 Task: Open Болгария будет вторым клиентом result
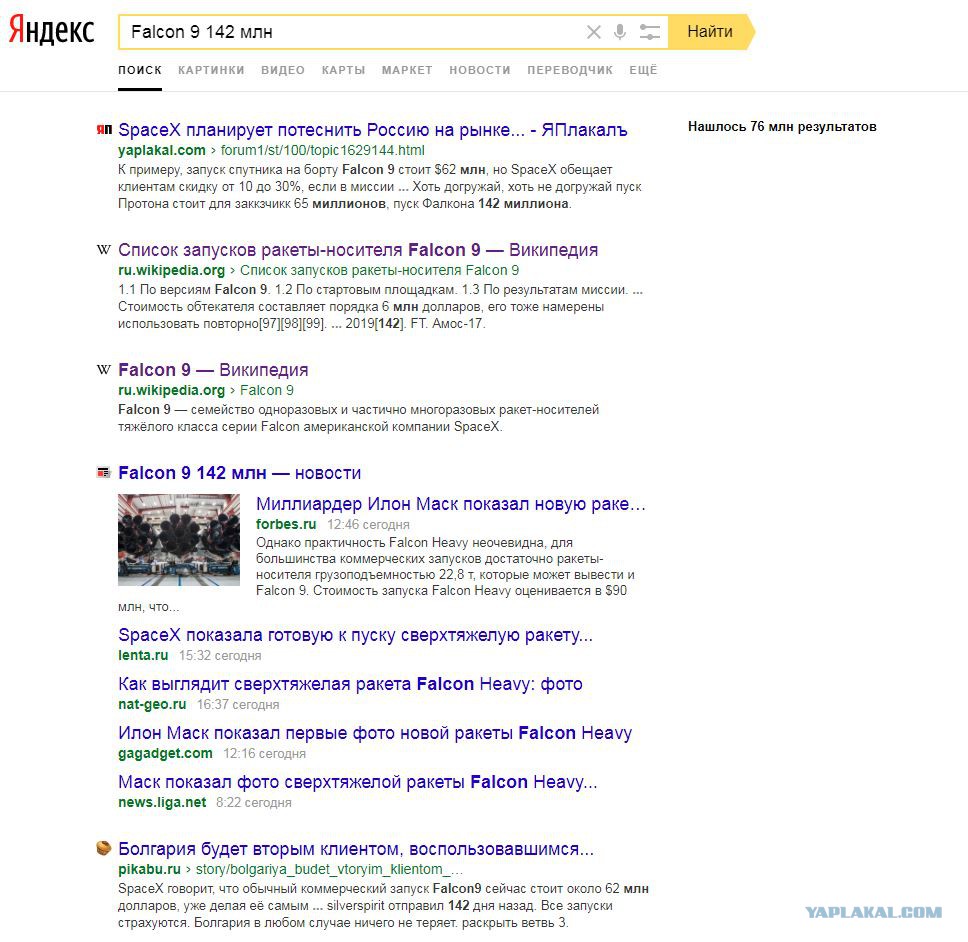click(356, 849)
